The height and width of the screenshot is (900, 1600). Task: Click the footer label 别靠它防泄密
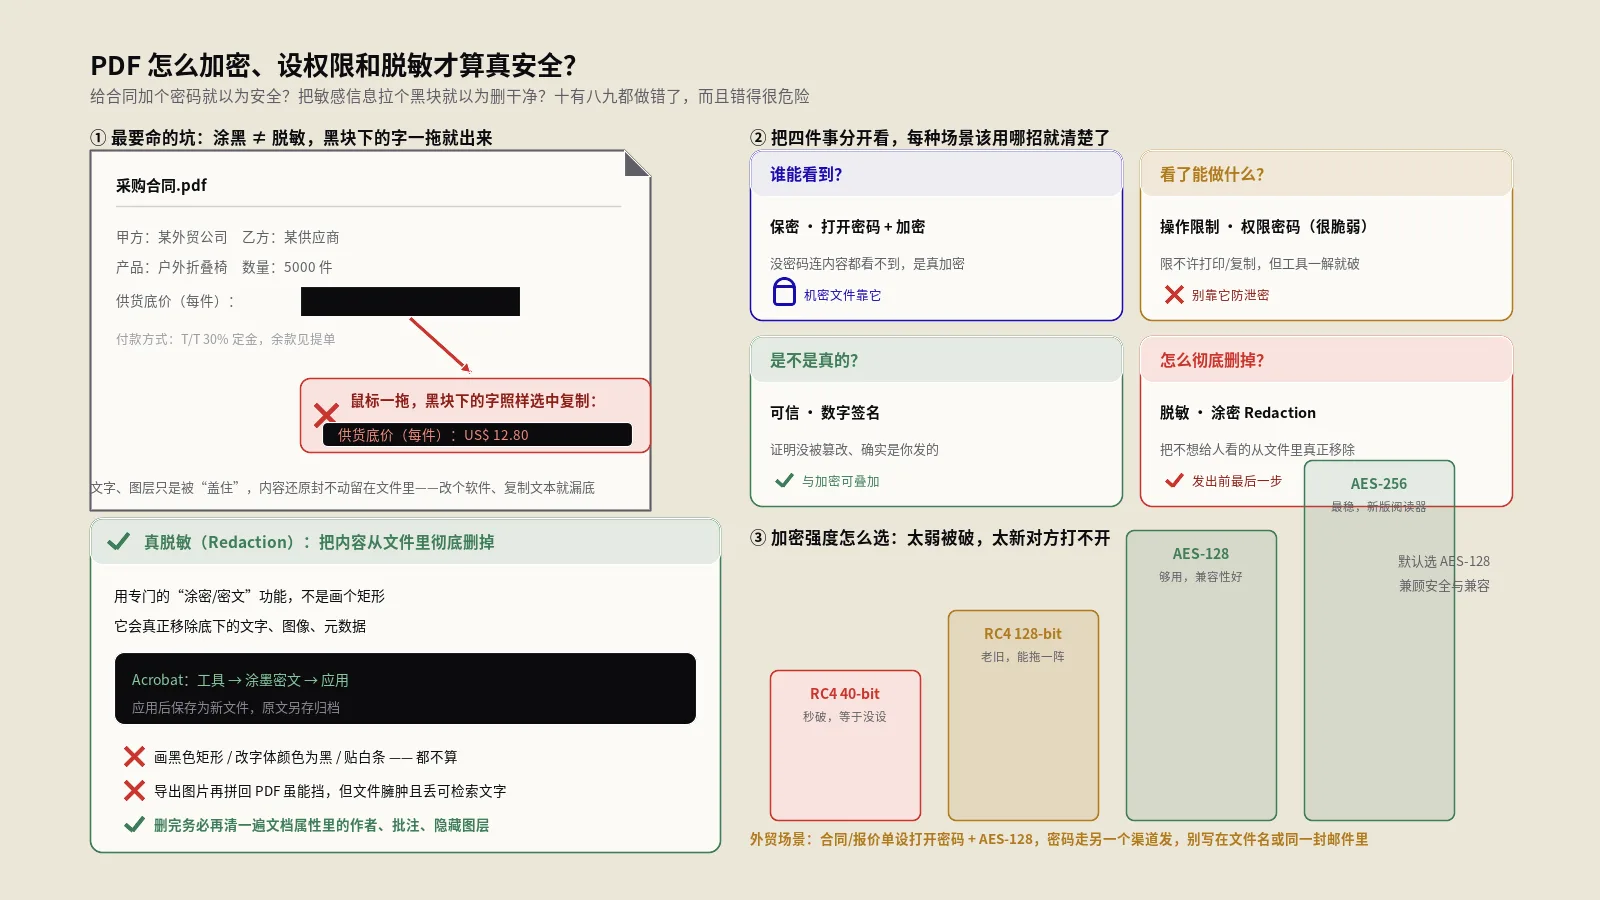pyautogui.click(x=1230, y=295)
